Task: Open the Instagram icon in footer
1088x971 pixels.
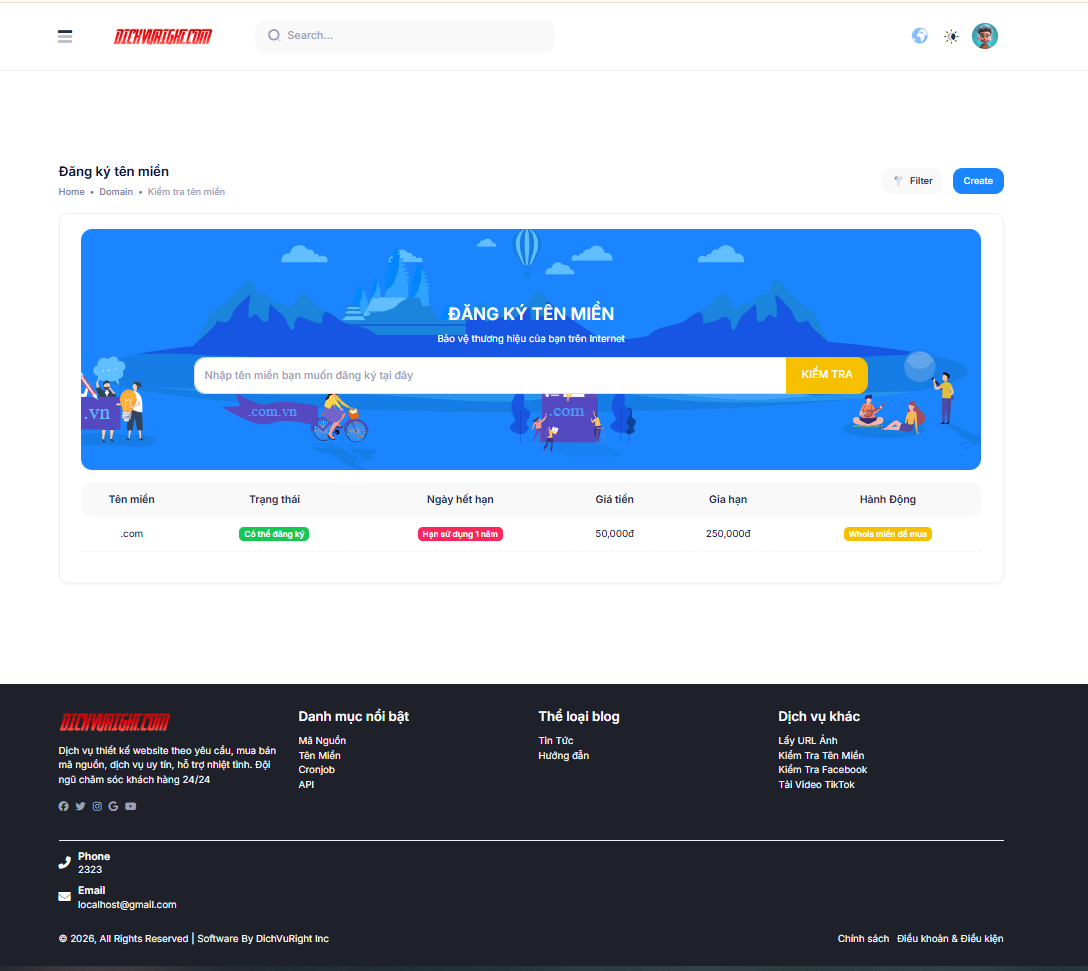Action: point(97,806)
